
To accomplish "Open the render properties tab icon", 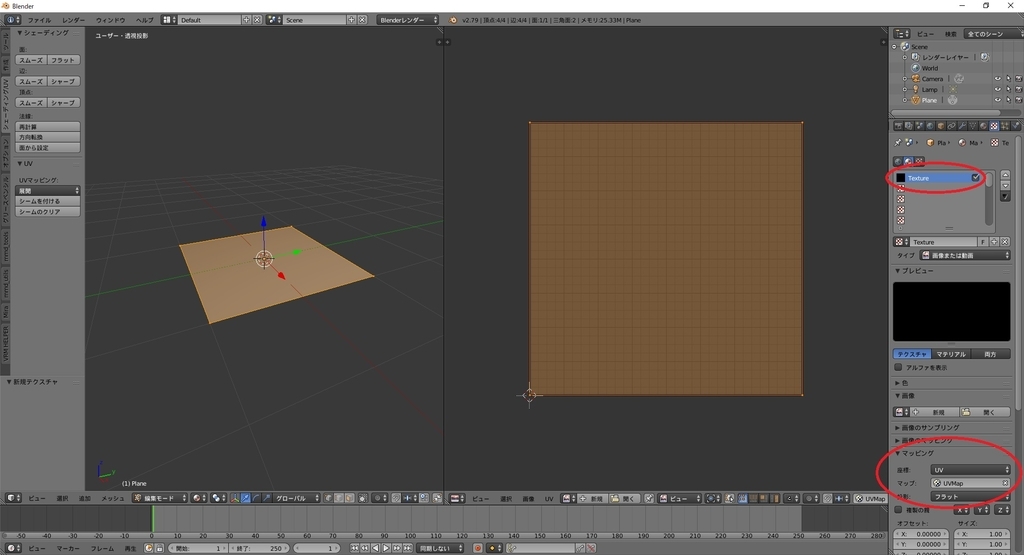I will tap(898, 126).
